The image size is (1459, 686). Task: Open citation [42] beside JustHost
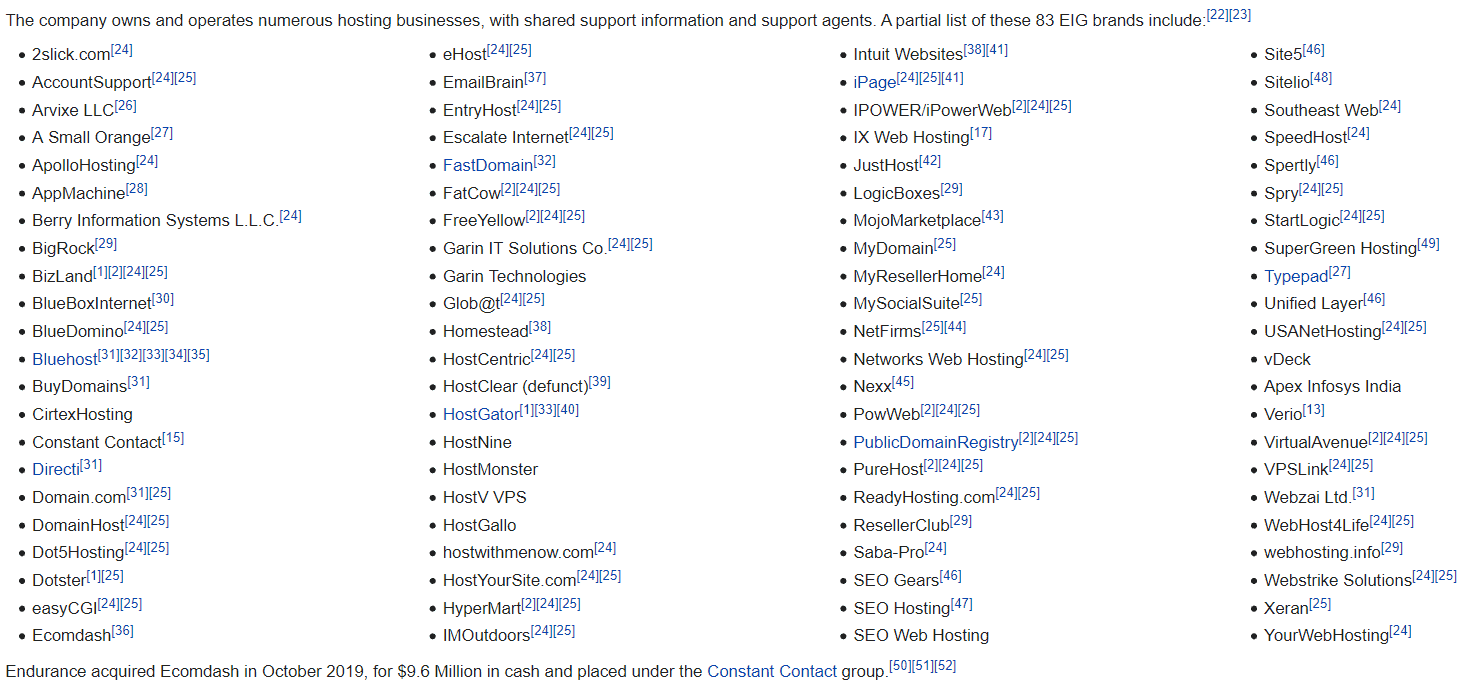tap(930, 160)
